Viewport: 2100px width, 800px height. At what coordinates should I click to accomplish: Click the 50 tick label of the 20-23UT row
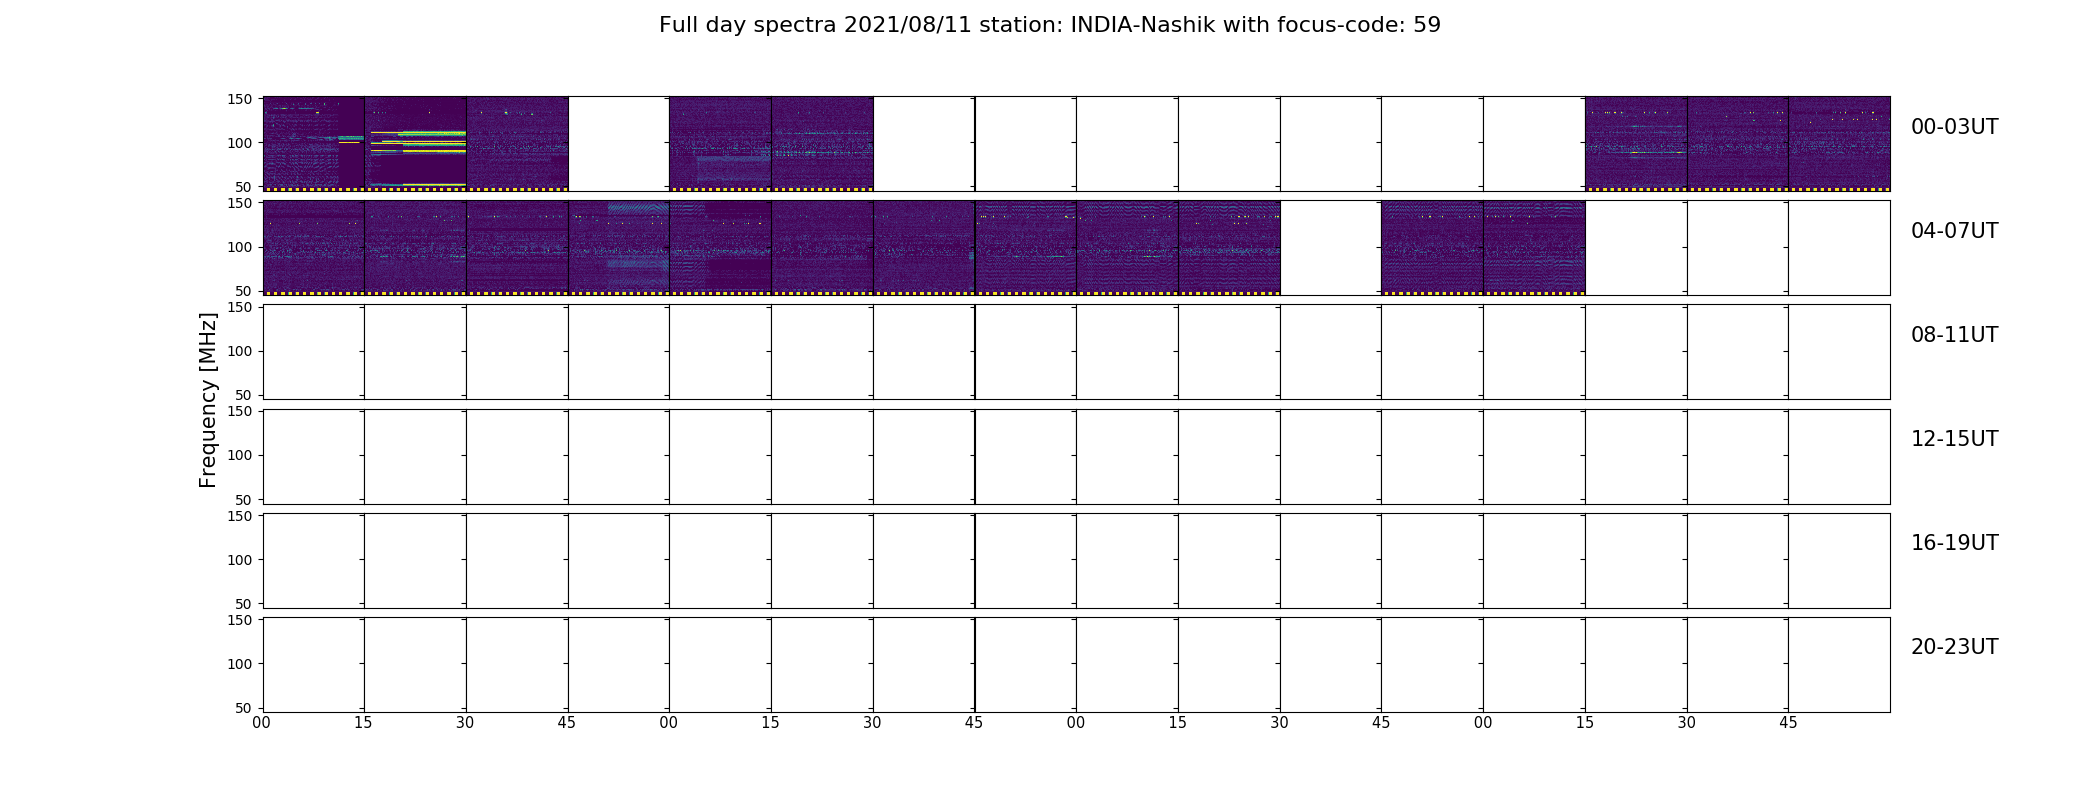coord(244,708)
